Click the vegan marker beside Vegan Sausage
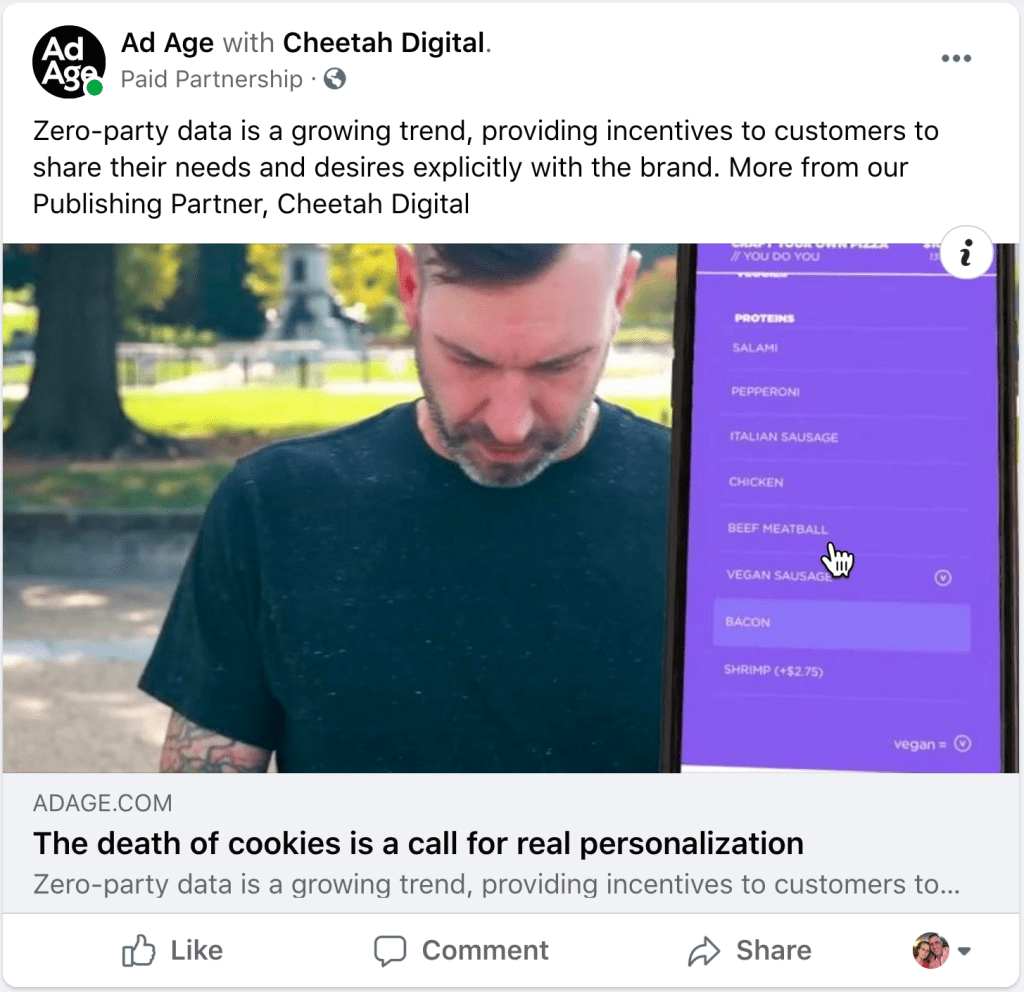 click(942, 577)
